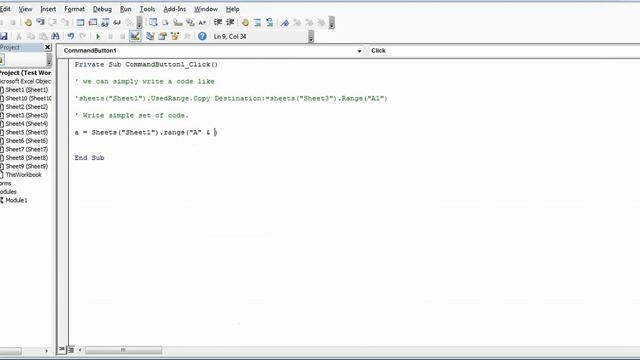Screen dimensions: 640x360
Task: Open the Immediate Window icon
Action: click(93, 22)
